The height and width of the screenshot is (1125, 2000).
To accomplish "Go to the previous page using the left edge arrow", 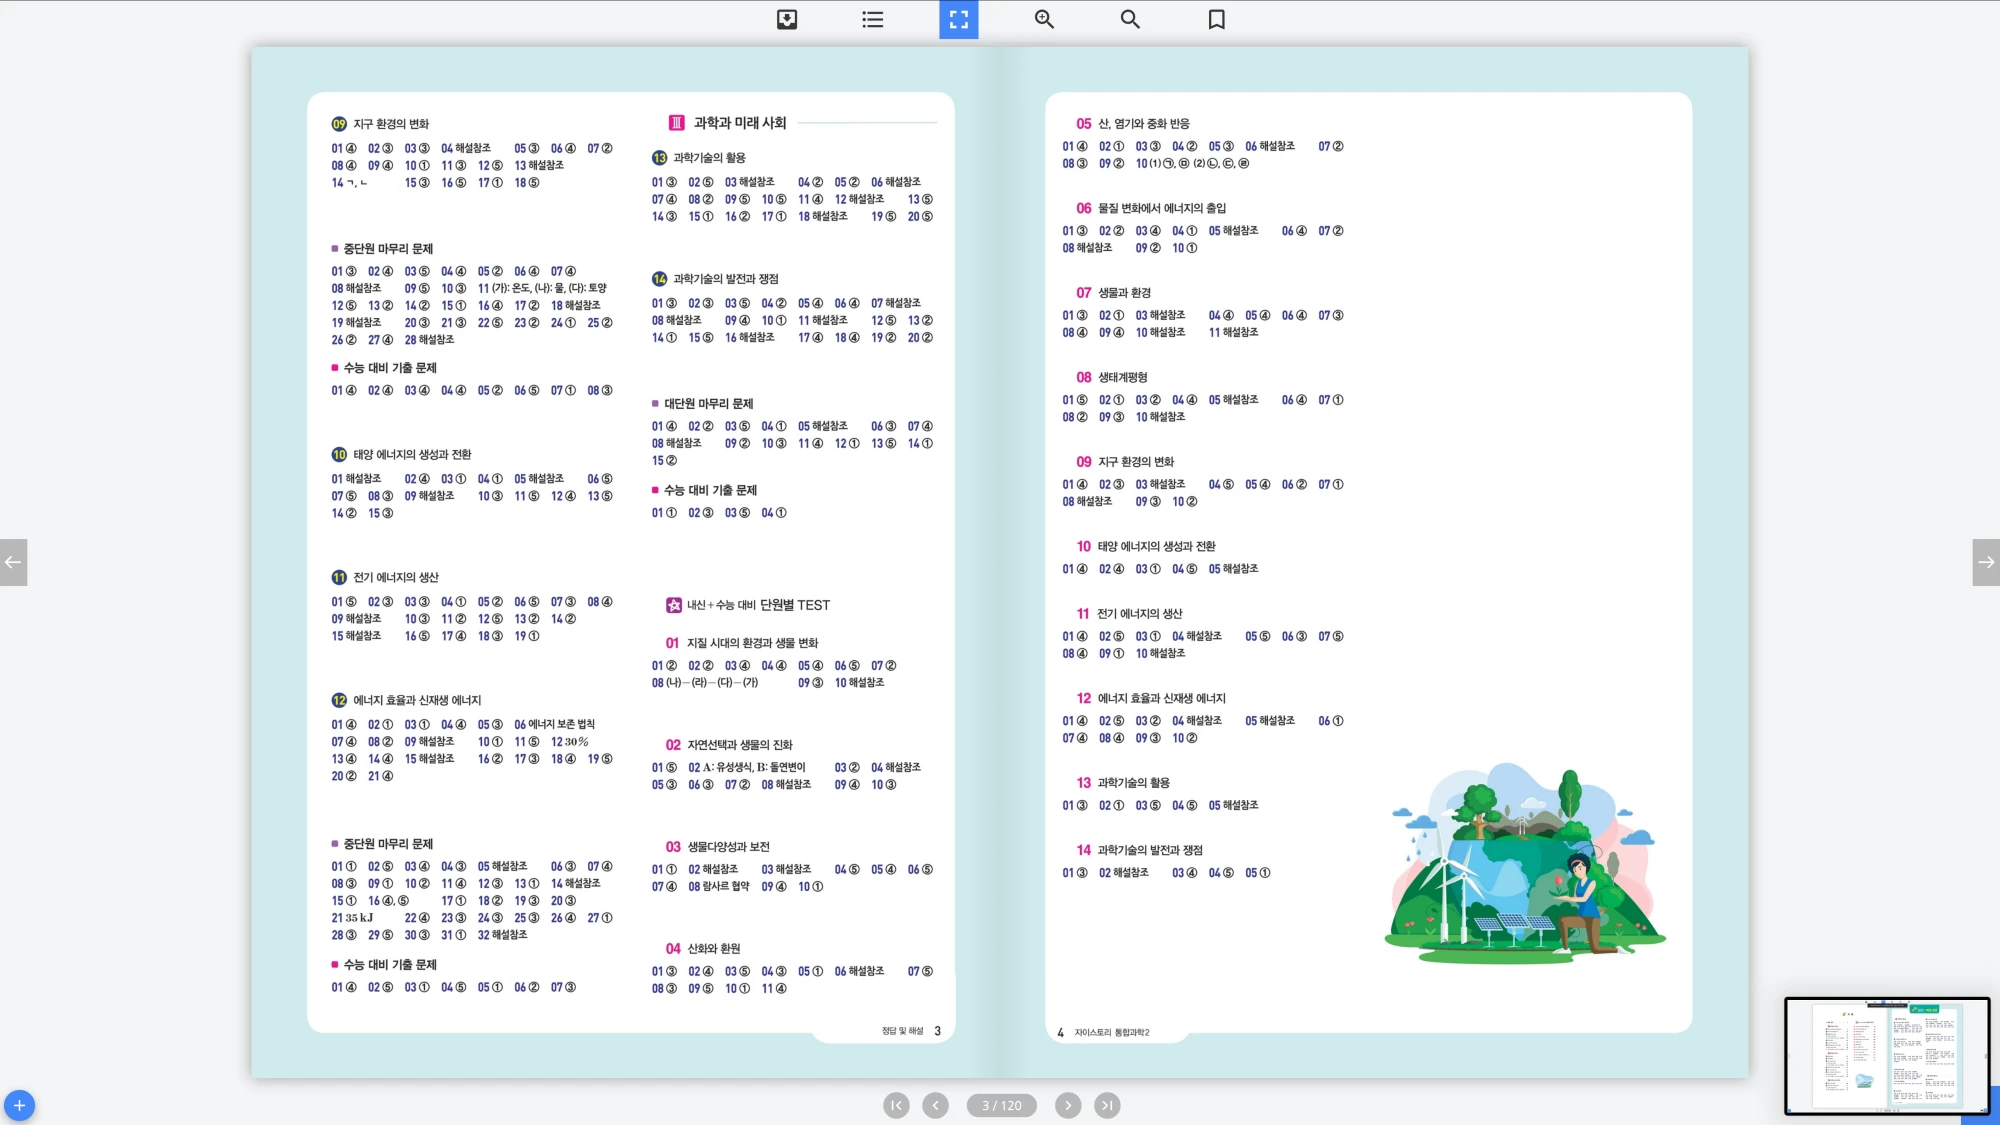I will [x=13, y=562].
